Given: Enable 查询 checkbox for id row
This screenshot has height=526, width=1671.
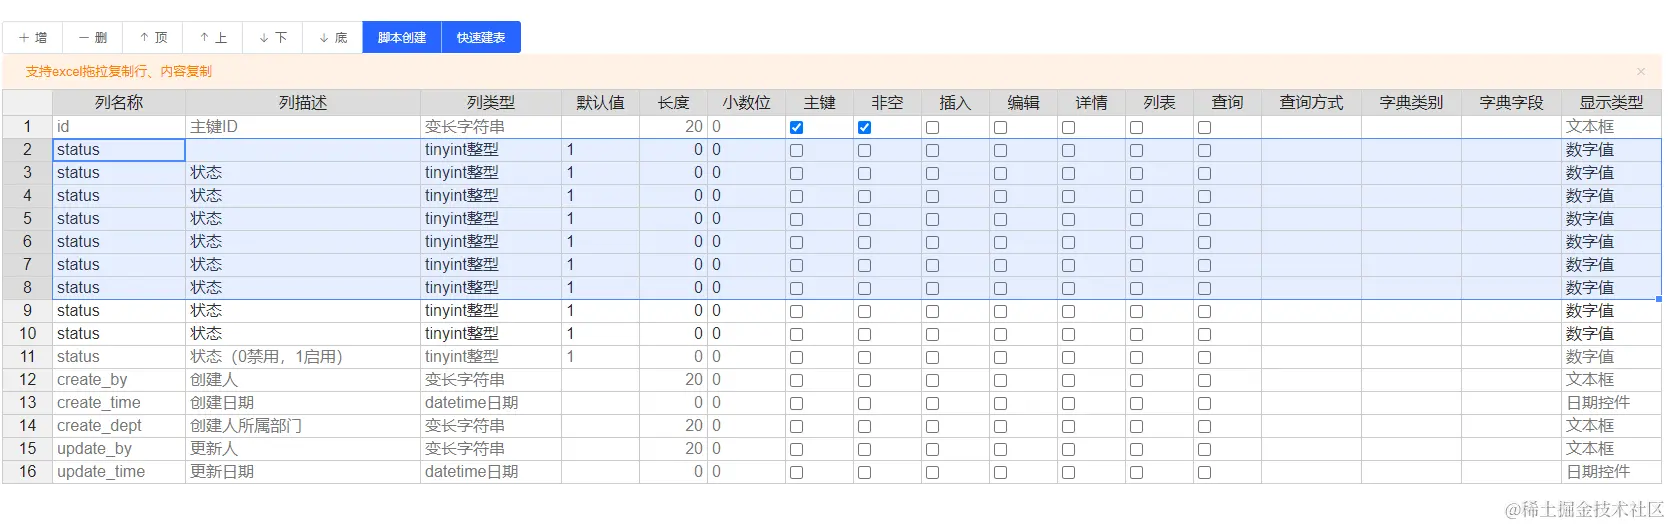Looking at the screenshot, I should [1204, 127].
